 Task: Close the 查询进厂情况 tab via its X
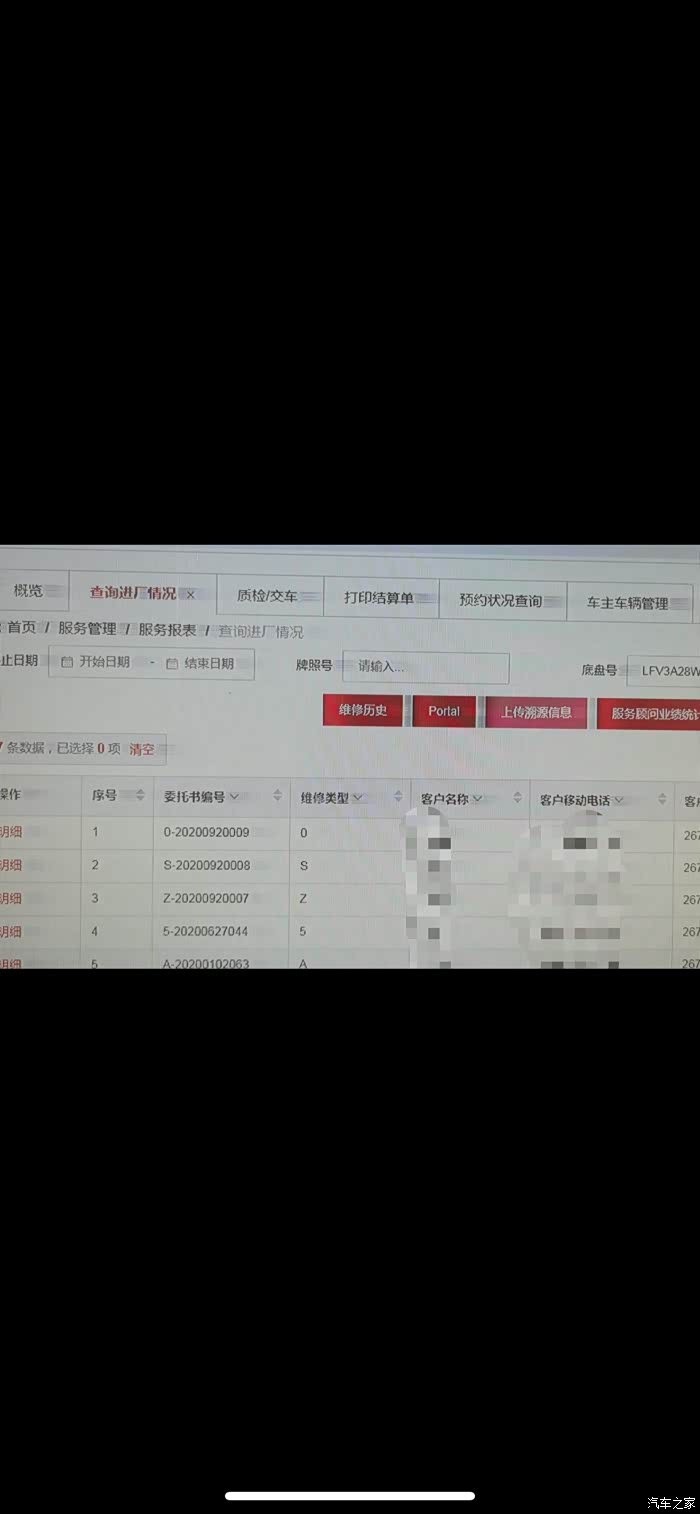point(190,595)
